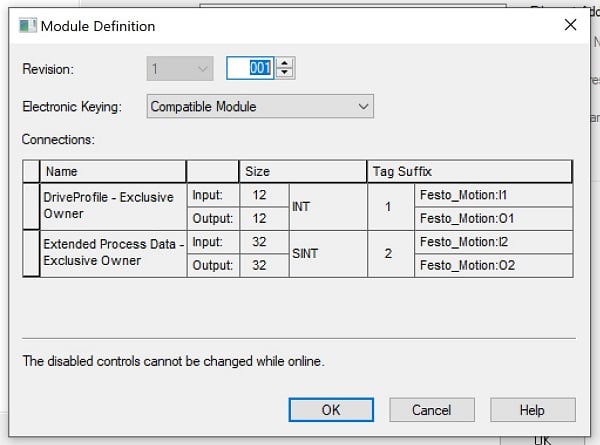Screen dimensions: 600x445
Task: Click the Festo_Motion:O2 tag cell
Action: tap(494, 265)
